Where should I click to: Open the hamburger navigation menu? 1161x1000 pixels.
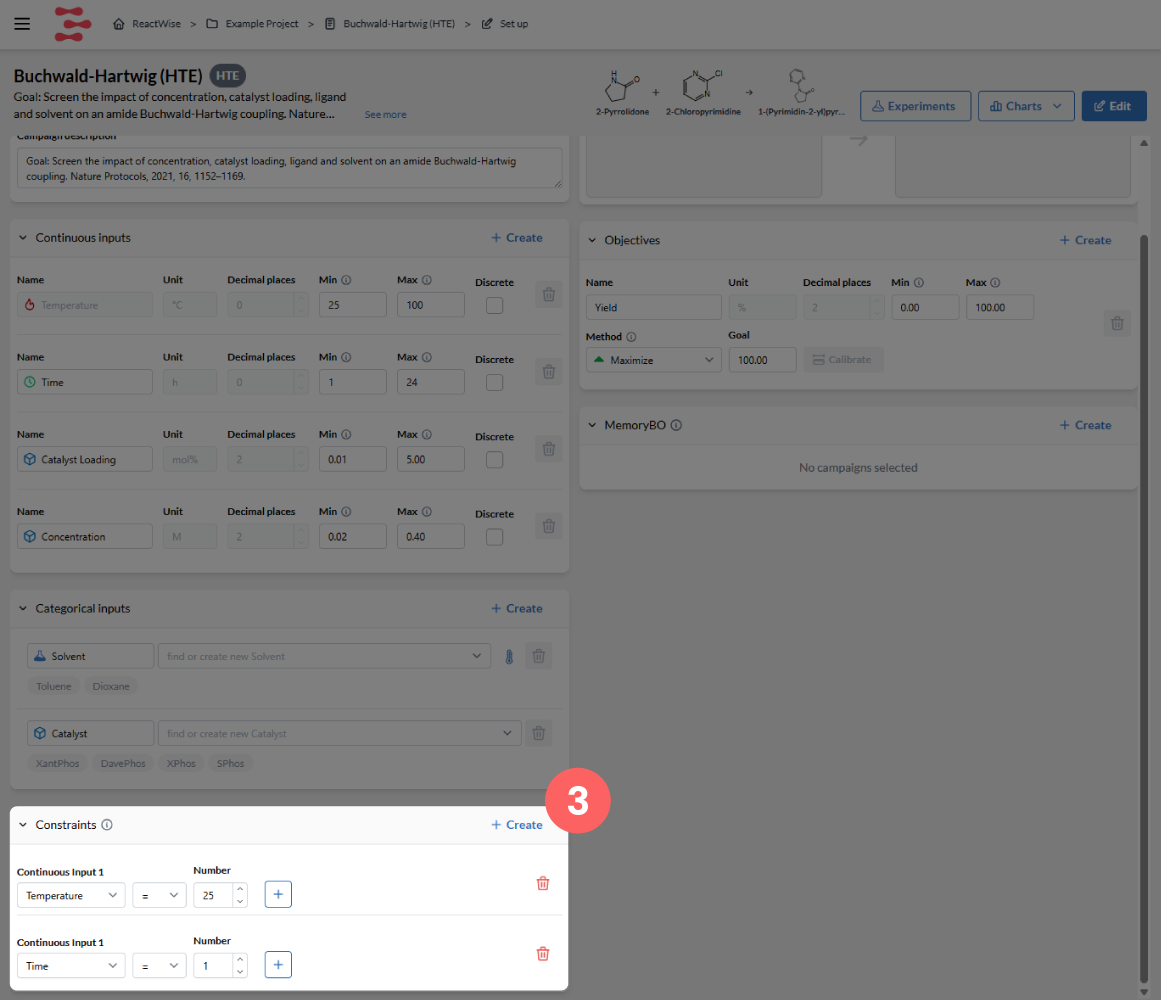22,24
